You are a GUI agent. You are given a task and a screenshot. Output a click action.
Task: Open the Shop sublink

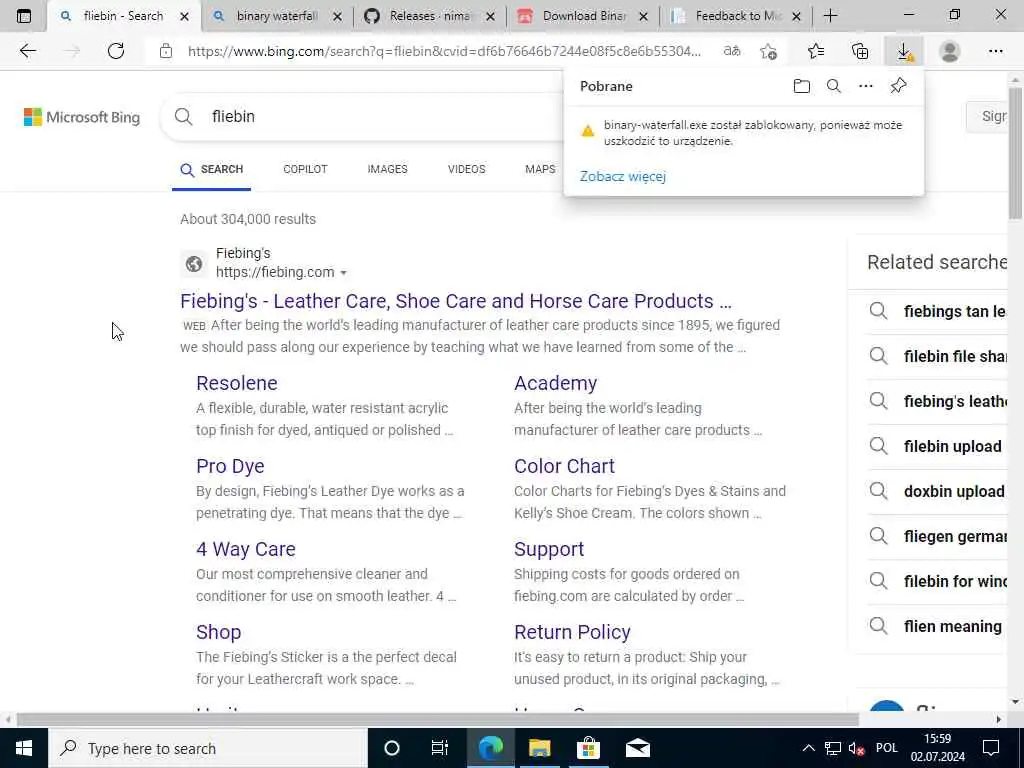coord(218,632)
